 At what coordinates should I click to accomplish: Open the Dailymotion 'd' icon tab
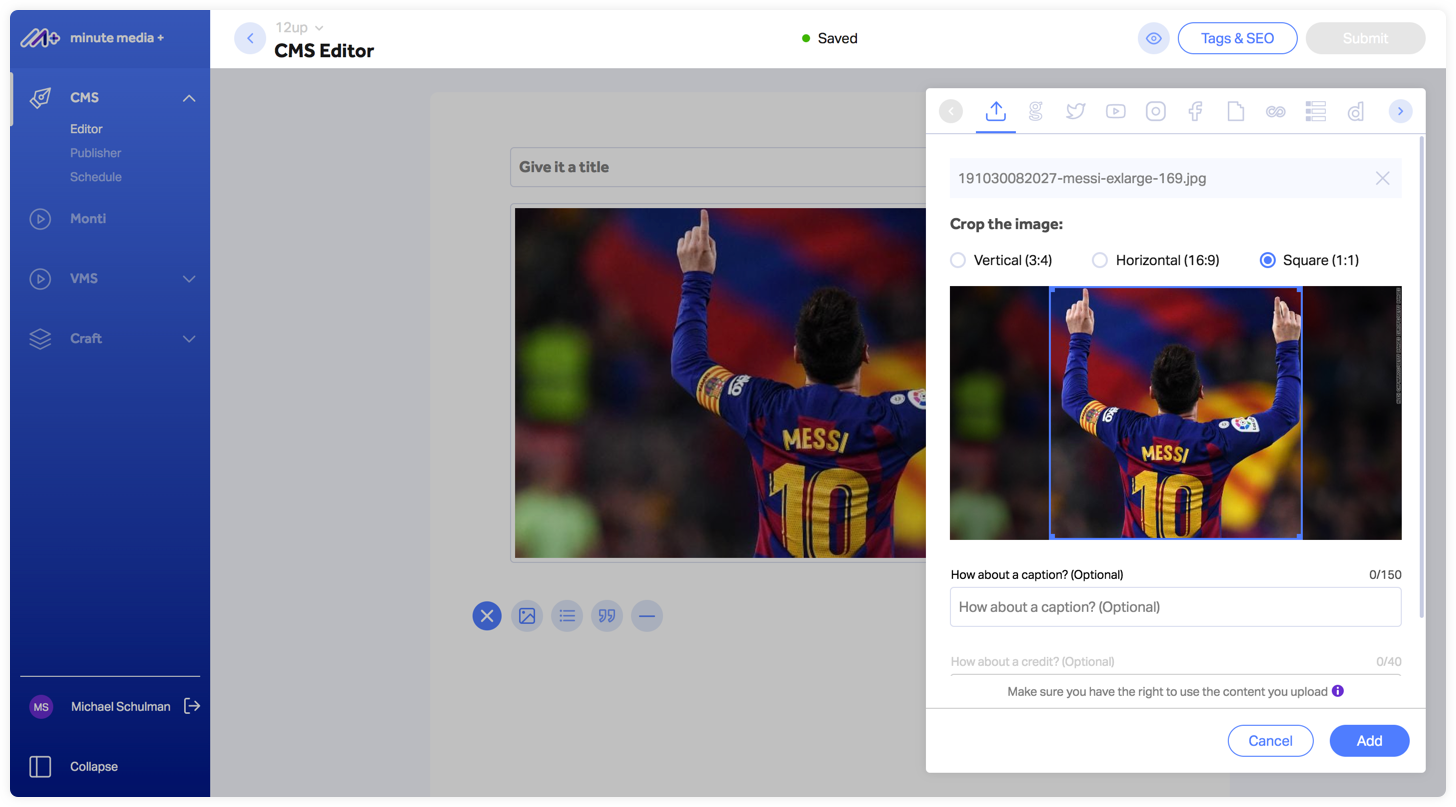pos(1356,112)
